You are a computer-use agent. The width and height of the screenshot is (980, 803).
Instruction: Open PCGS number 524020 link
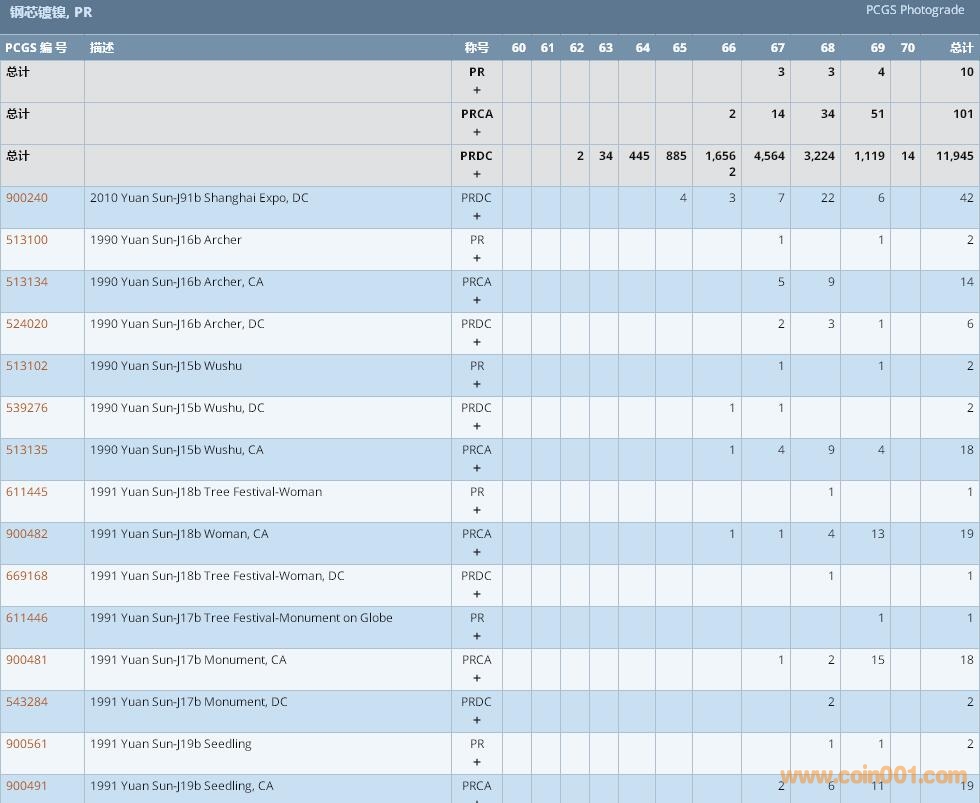click(x=27, y=324)
